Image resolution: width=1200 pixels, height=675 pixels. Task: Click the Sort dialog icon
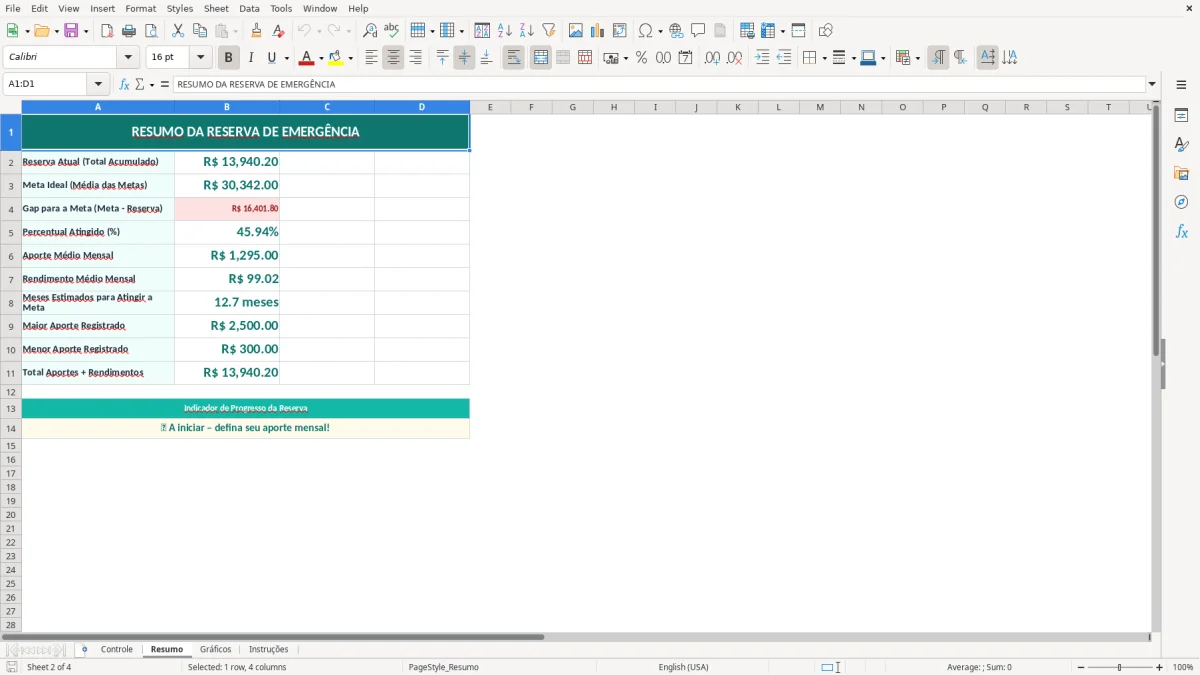(x=482, y=31)
